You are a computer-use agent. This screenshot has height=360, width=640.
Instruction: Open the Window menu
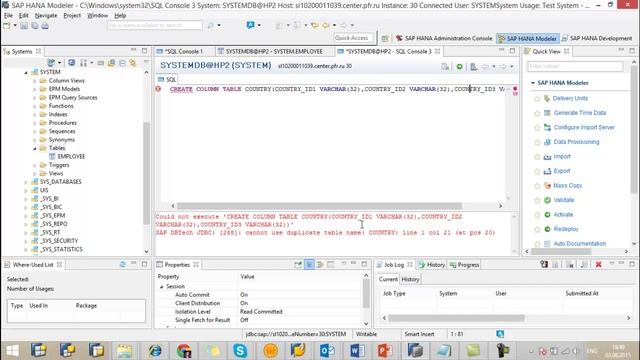point(98,16)
